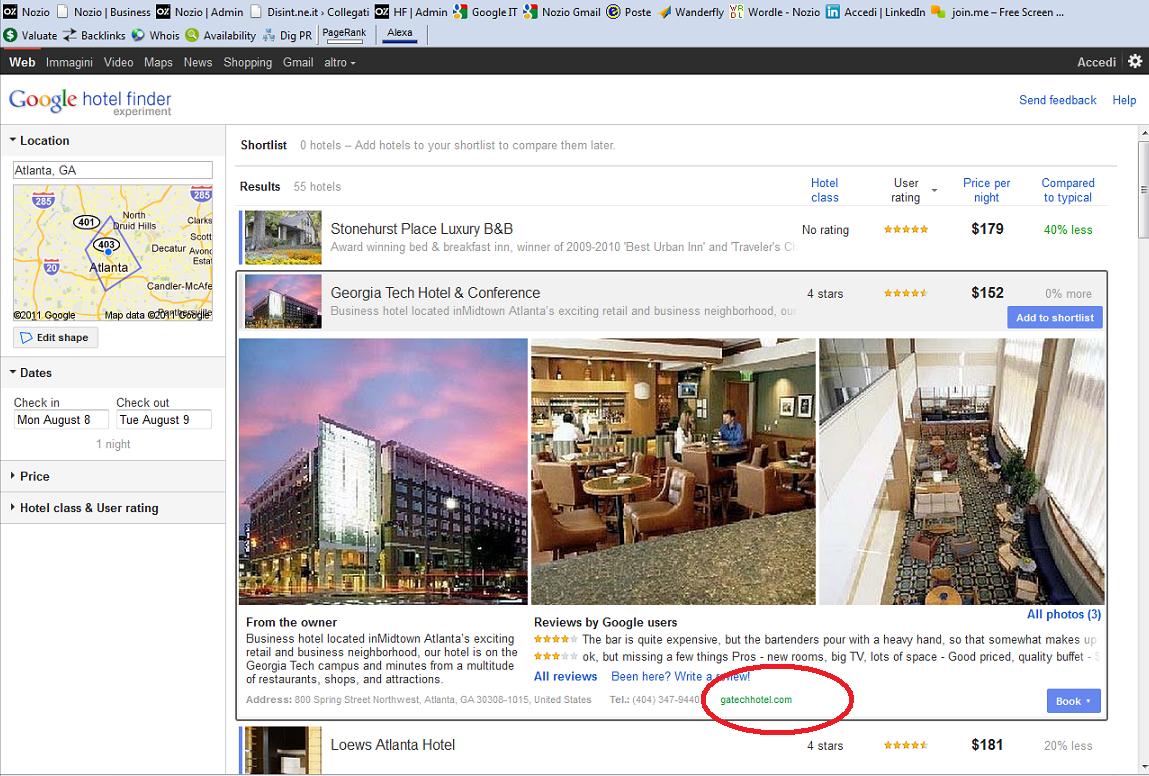Open the first plain Nozio bookmark
The width and height of the screenshot is (1149, 776).
(26, 12)
